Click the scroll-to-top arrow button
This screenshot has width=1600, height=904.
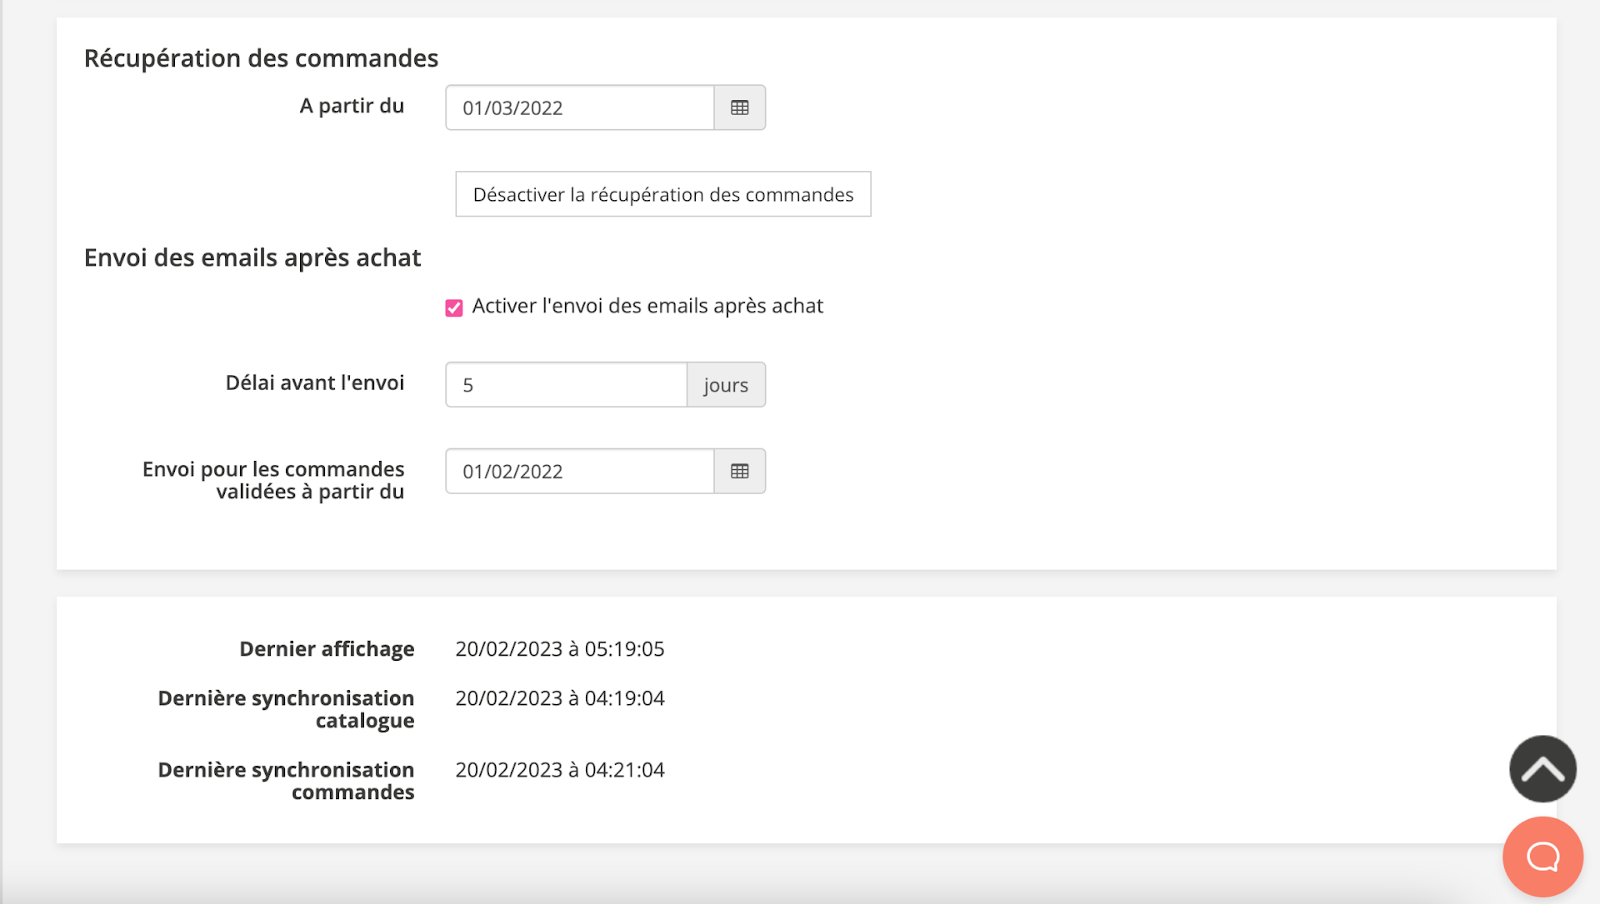[1542, 768]
